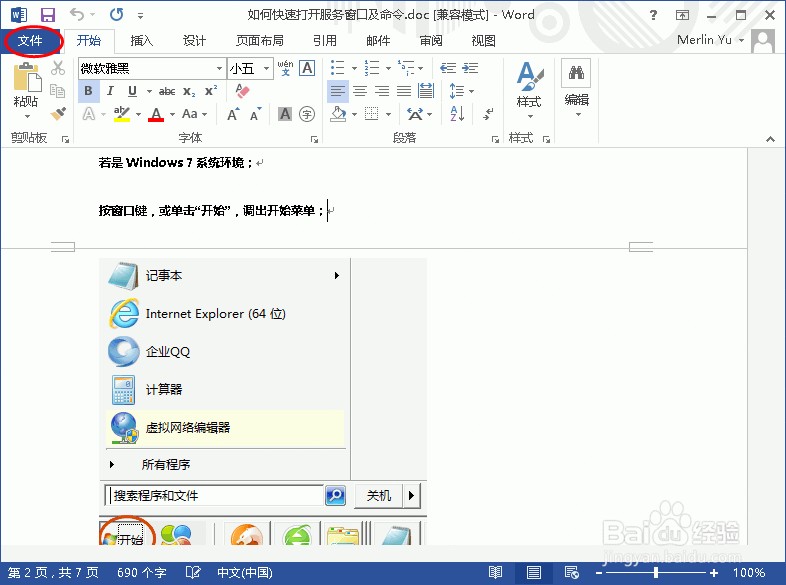Select the Format Painter brush
The height and width of the screenshot is (585, 786).
pos(58,114)
